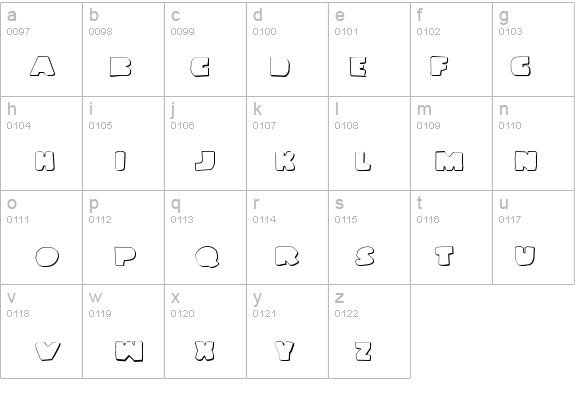Choose the U glyph under code 0117
This screenshot has width=575, height=414.
525,256
